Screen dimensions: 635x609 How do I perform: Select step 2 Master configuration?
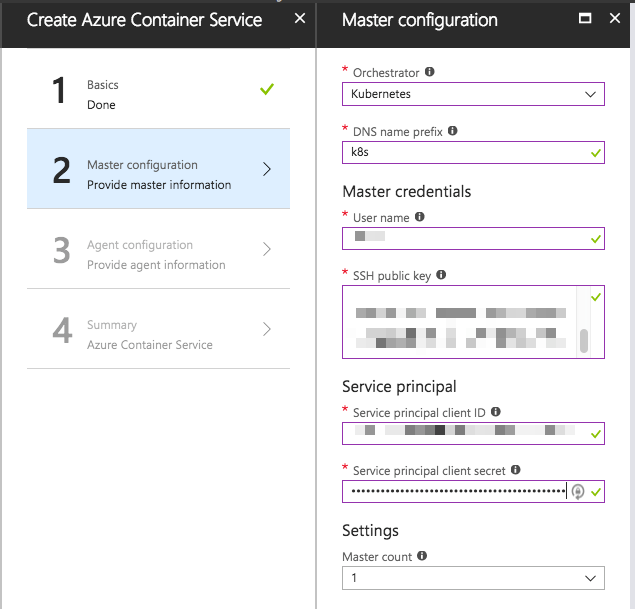coord(158,174)
